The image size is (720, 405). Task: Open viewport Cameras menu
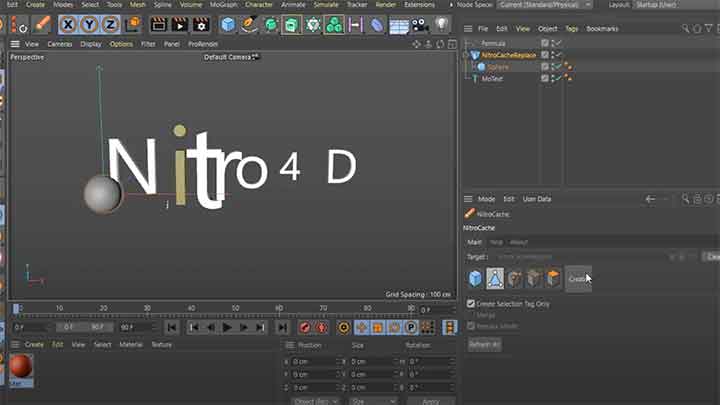tap(60, 44)
